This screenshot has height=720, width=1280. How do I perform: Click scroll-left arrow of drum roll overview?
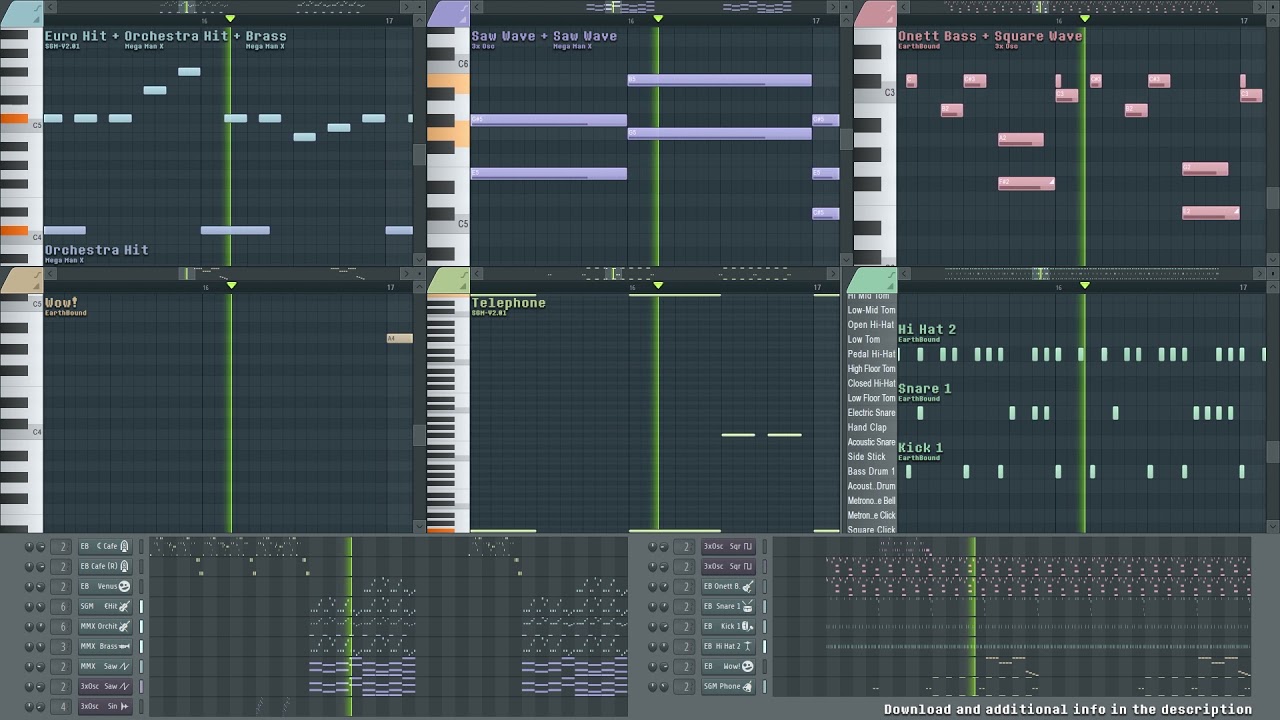pyautogui.click(x=903, y=273)
